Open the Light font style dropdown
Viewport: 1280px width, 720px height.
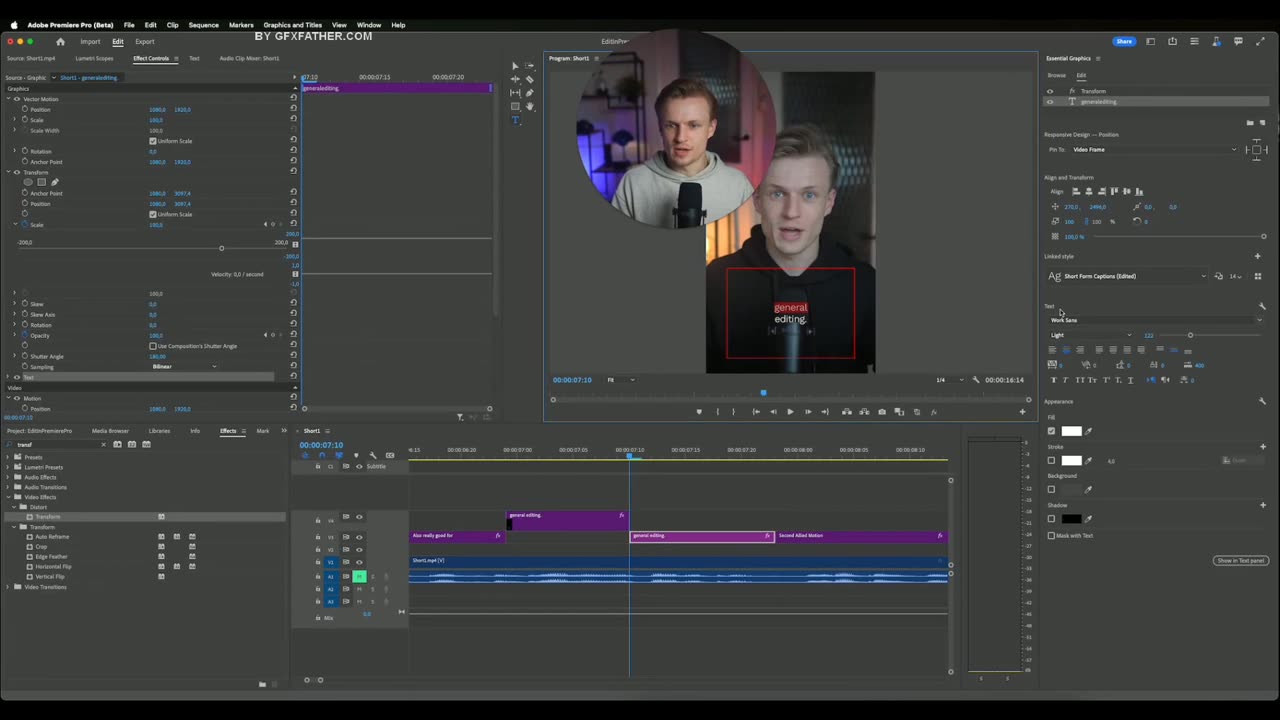tap(1090, 336)
